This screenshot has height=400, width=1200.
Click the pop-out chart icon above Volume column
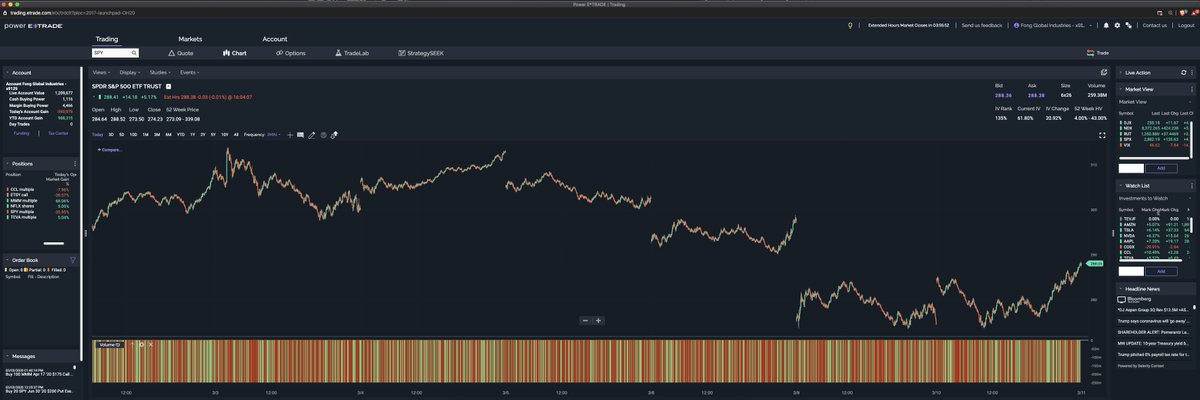pos(1103,73)
